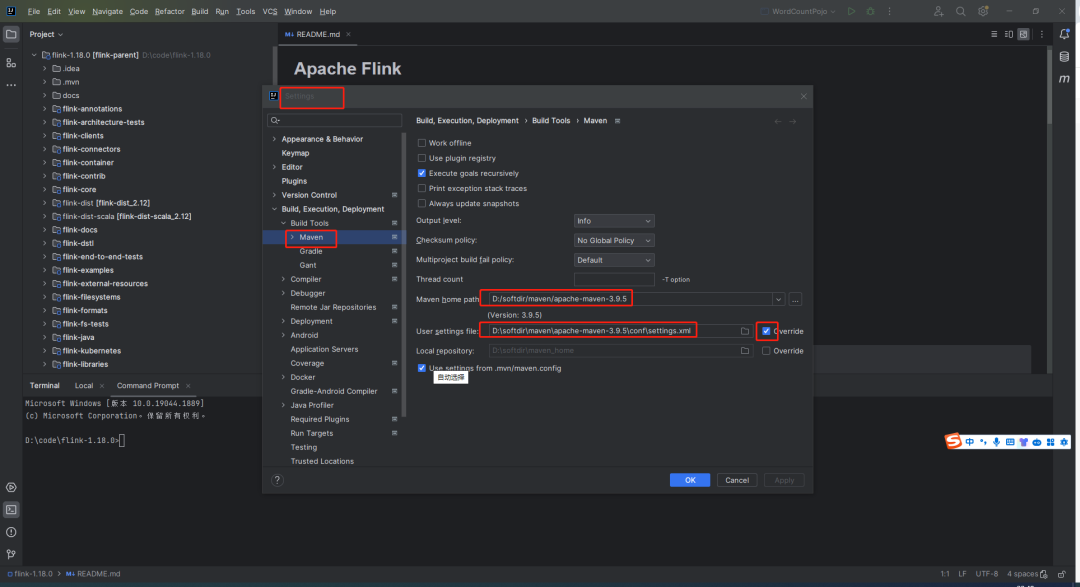This screenshot has height=587, width=1080.
Task: Open the Services tool window icon
Action: coord(11,487)
